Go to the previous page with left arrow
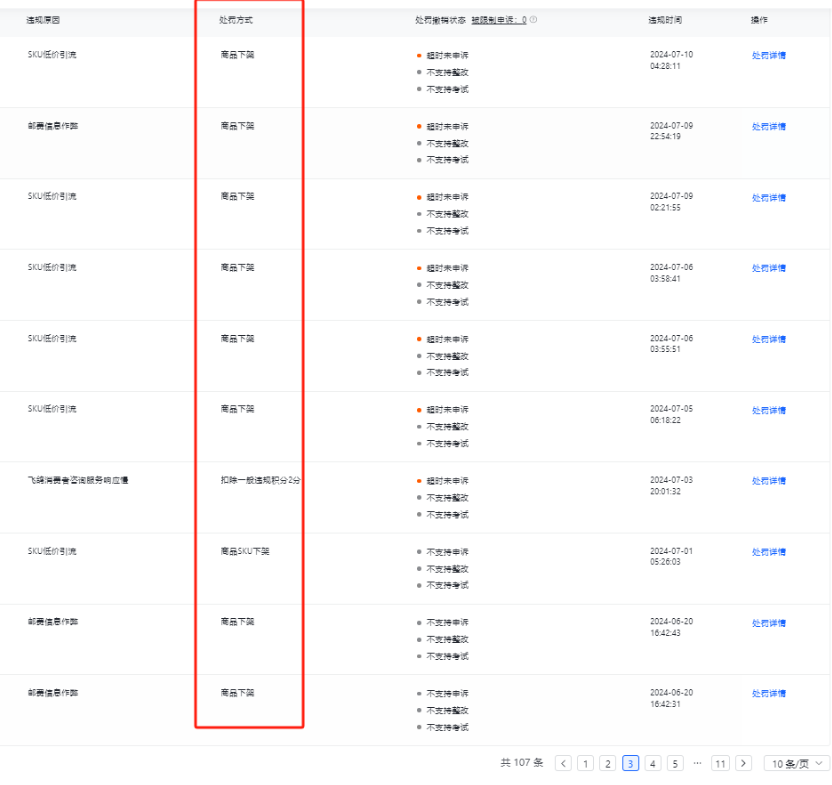The width and height of the screenshot is (832, 785). pyautogui.click(x=563, y=763)
